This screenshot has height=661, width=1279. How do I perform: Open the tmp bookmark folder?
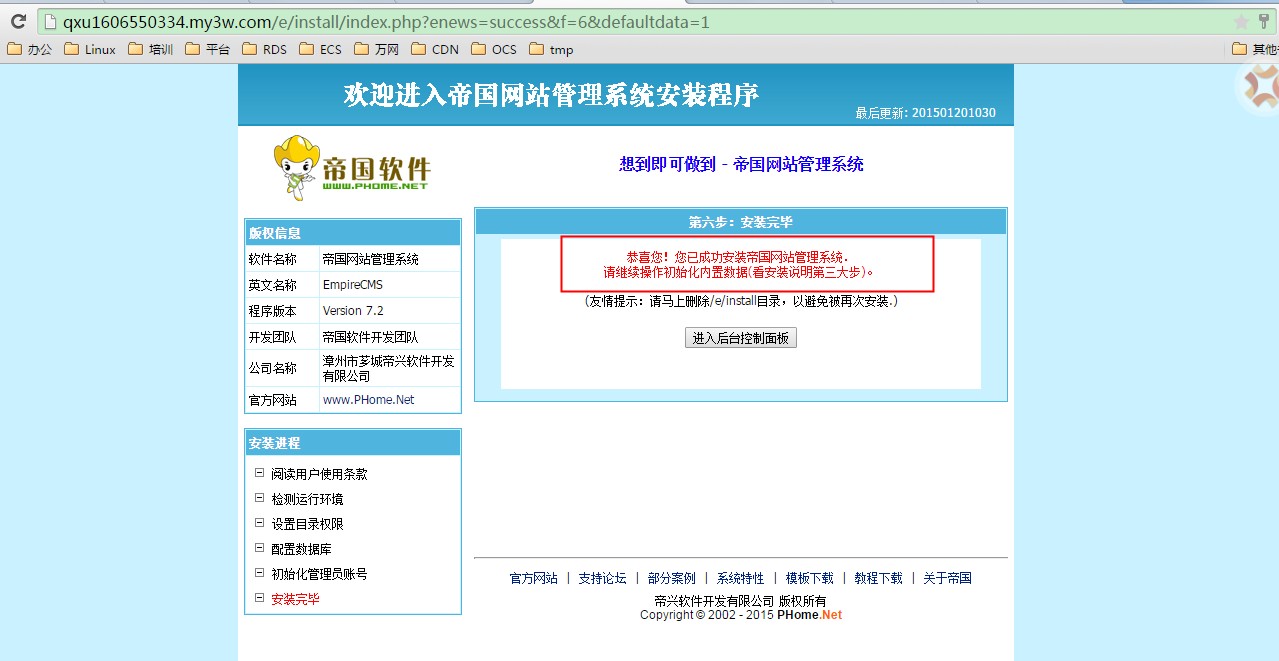click(x=551, y=49)
